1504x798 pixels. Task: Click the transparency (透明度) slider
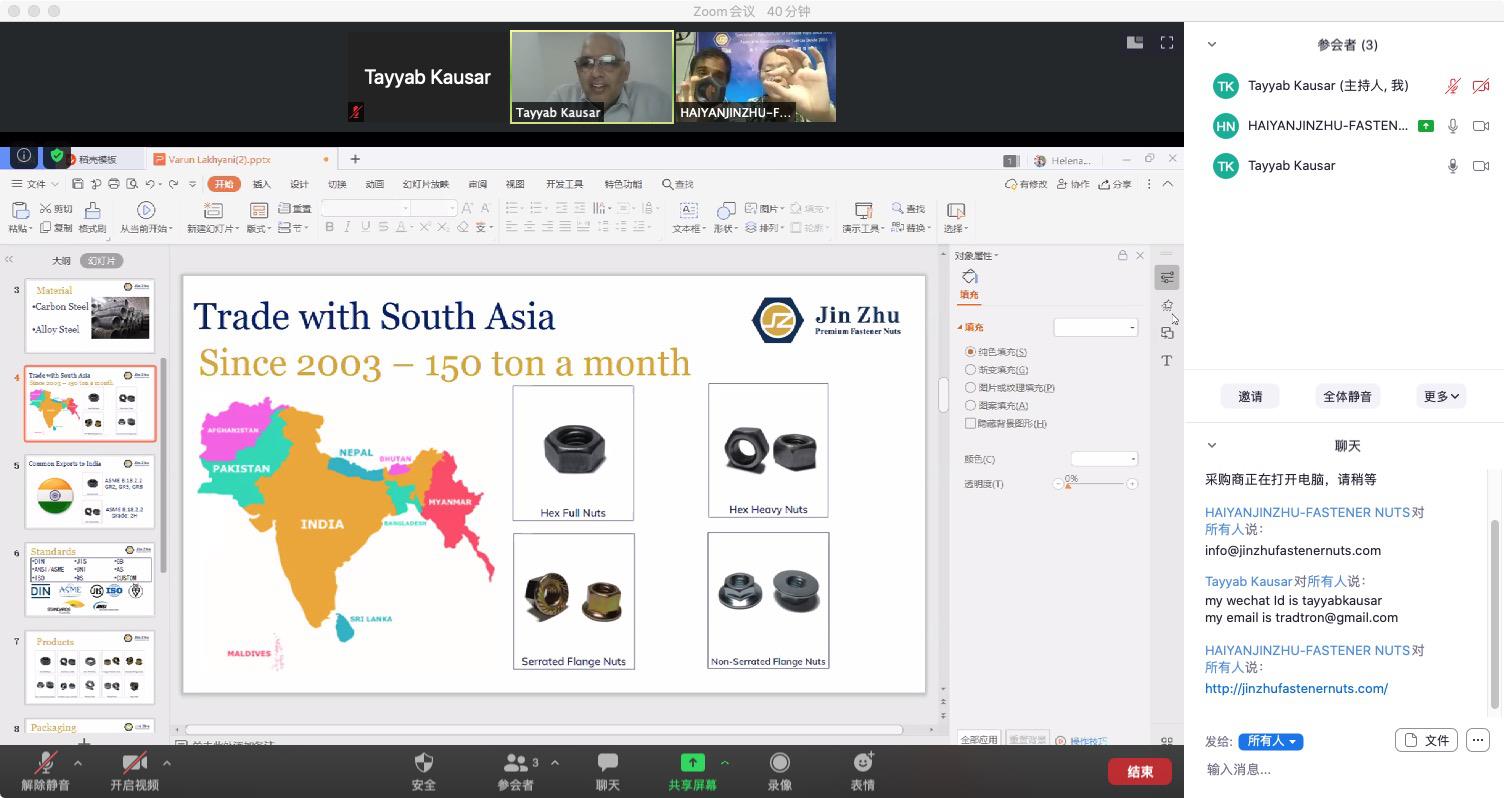[1094, 484]
